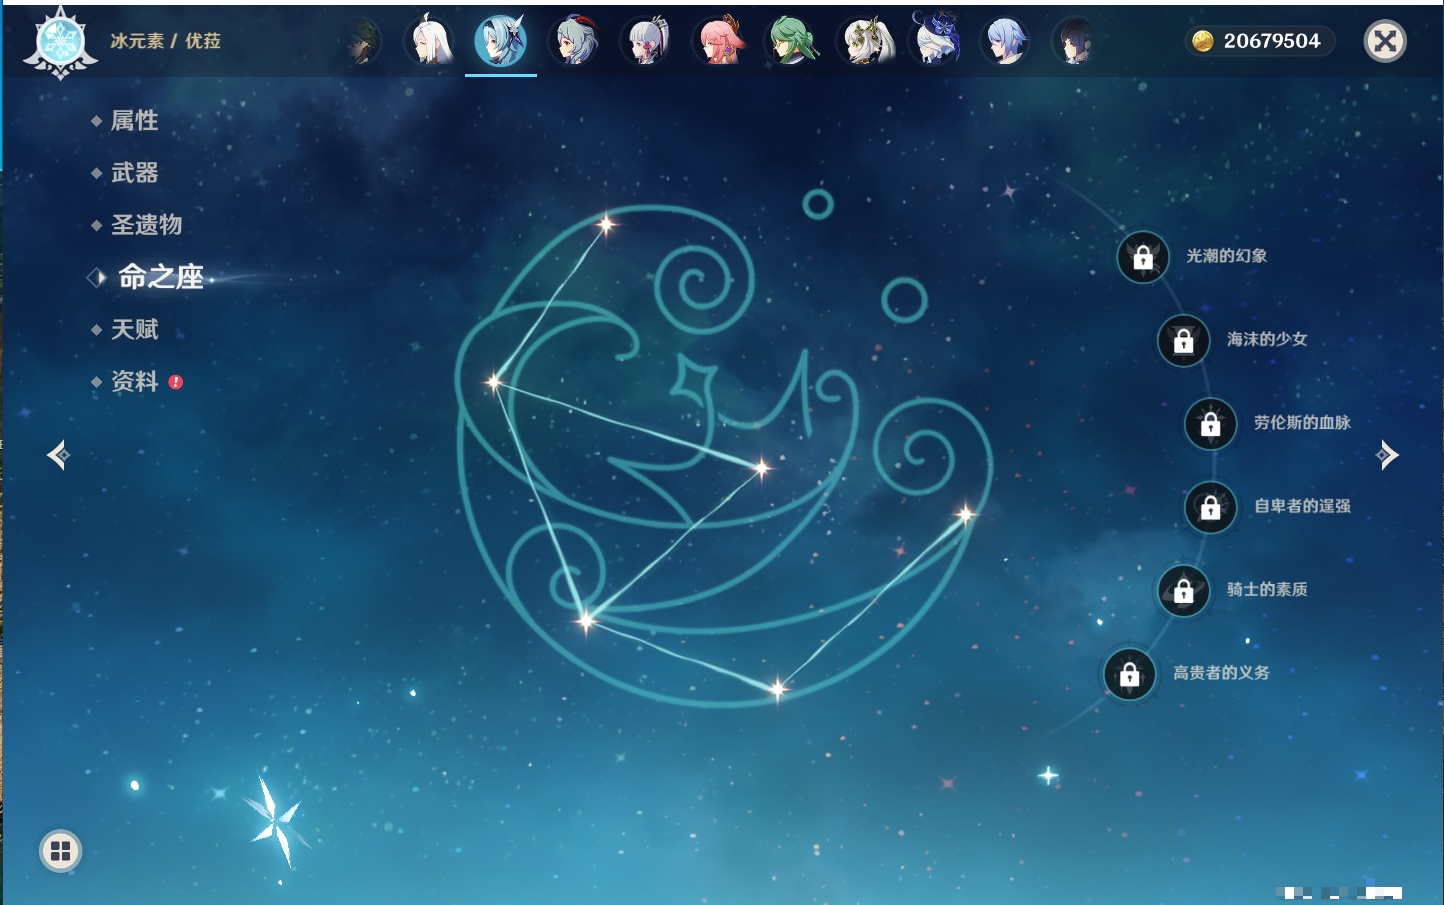
Task: Open the 属性 attributes page
Action: click(134, 121)
